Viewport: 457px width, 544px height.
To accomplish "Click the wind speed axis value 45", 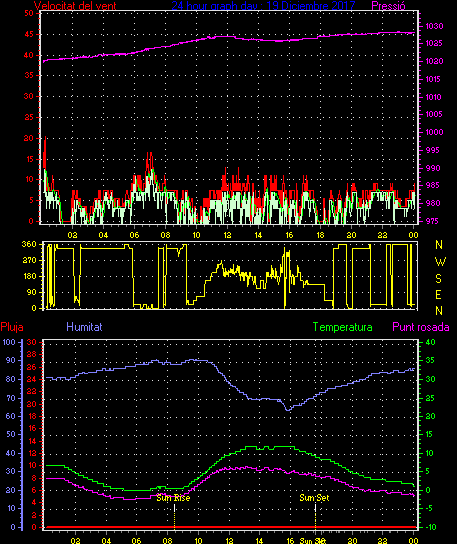I will point(29,34).
